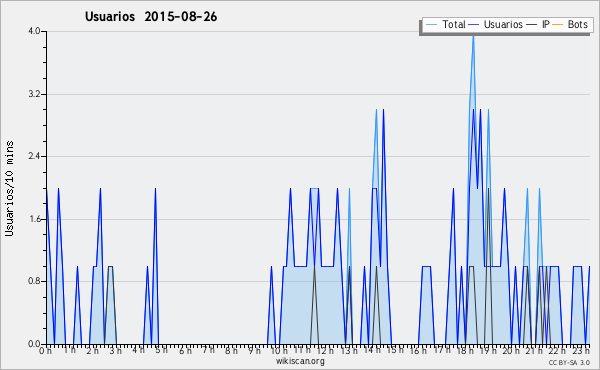Click the chart title 'Usuarios 2015-08-26'
600x370 pixels.
pos(151,17)
